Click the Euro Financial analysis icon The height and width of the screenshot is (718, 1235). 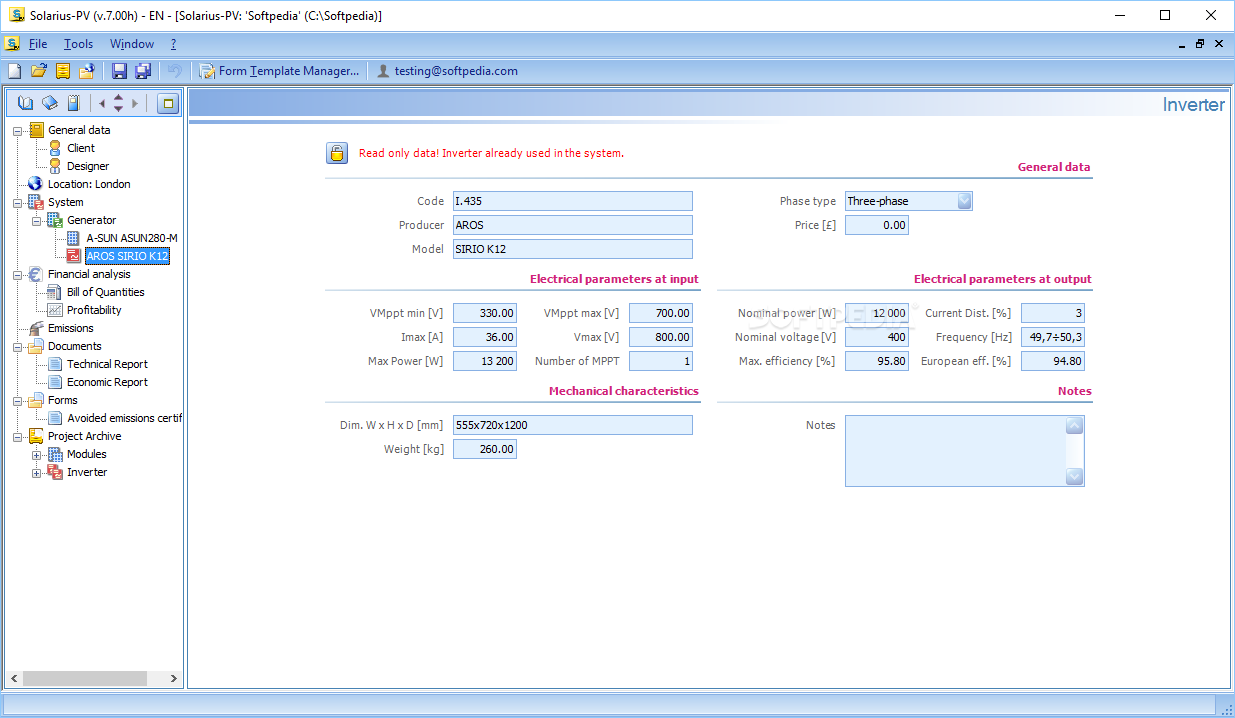36,274
